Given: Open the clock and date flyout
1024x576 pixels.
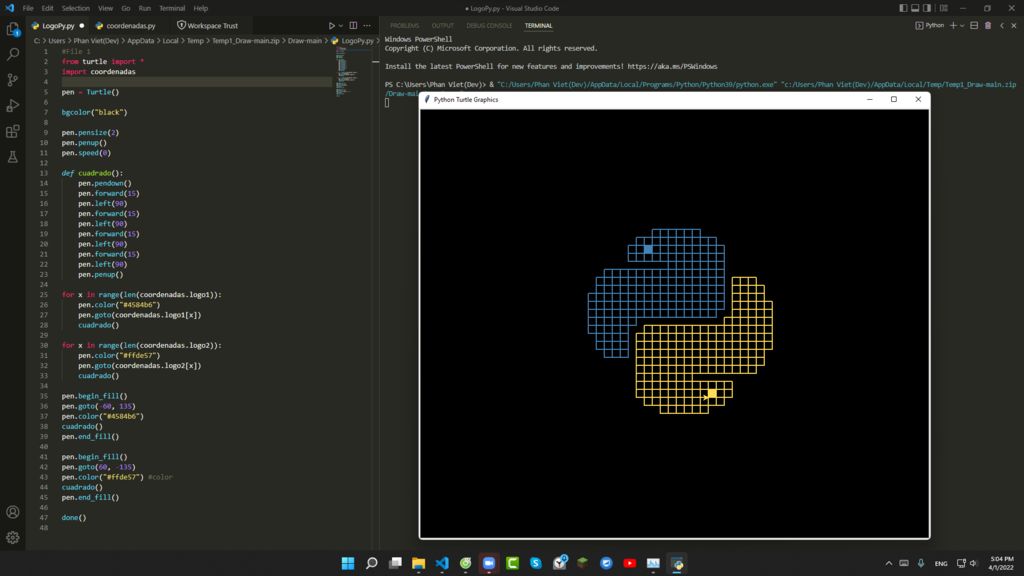Looking at the screenshot, I should pyautogui.click(x=1001, y=563).
